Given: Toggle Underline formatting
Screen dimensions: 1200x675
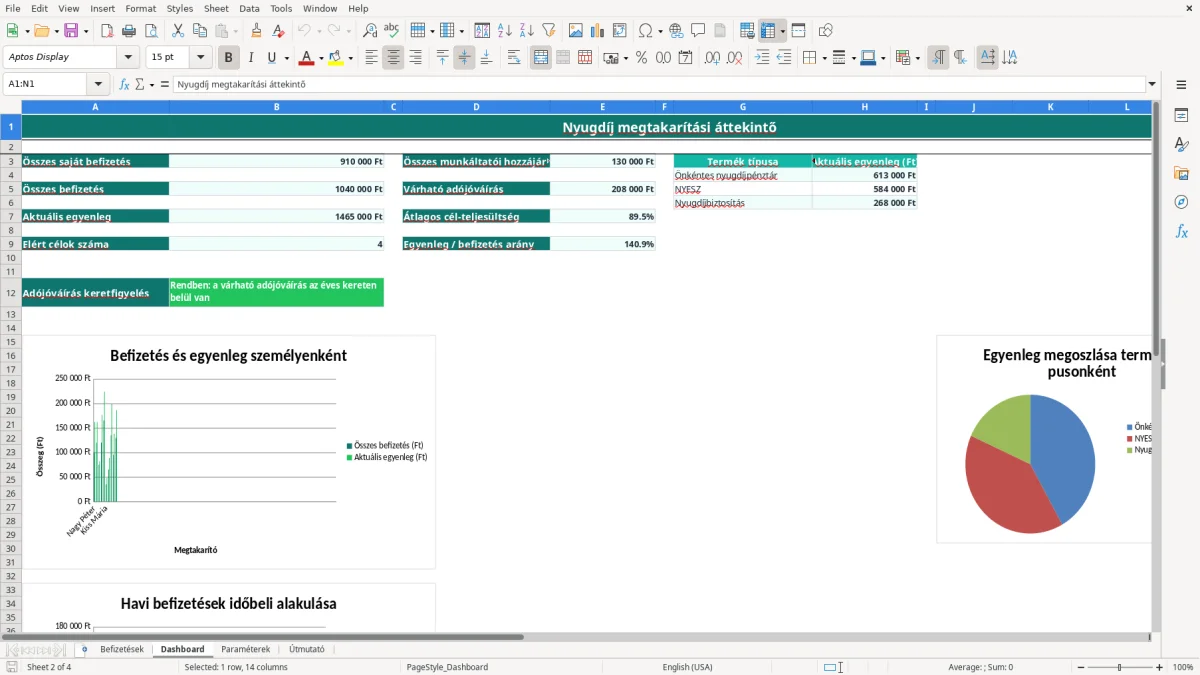Looking at the screenshot, I should [272, 58].
